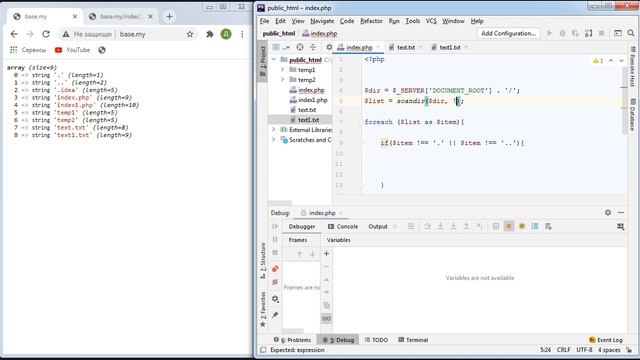Switch to Console tab in Debug panel
This screenshot has height=360, width=640.
tap(343, 227)
